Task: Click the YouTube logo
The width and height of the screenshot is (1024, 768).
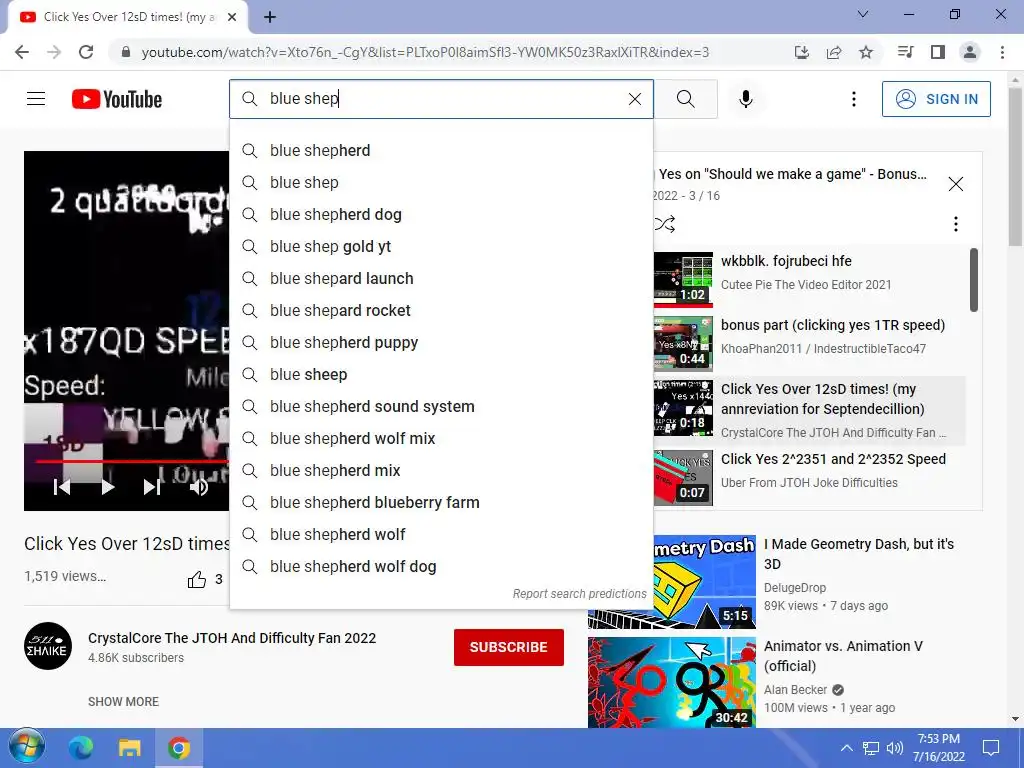Action: [117, 99]
